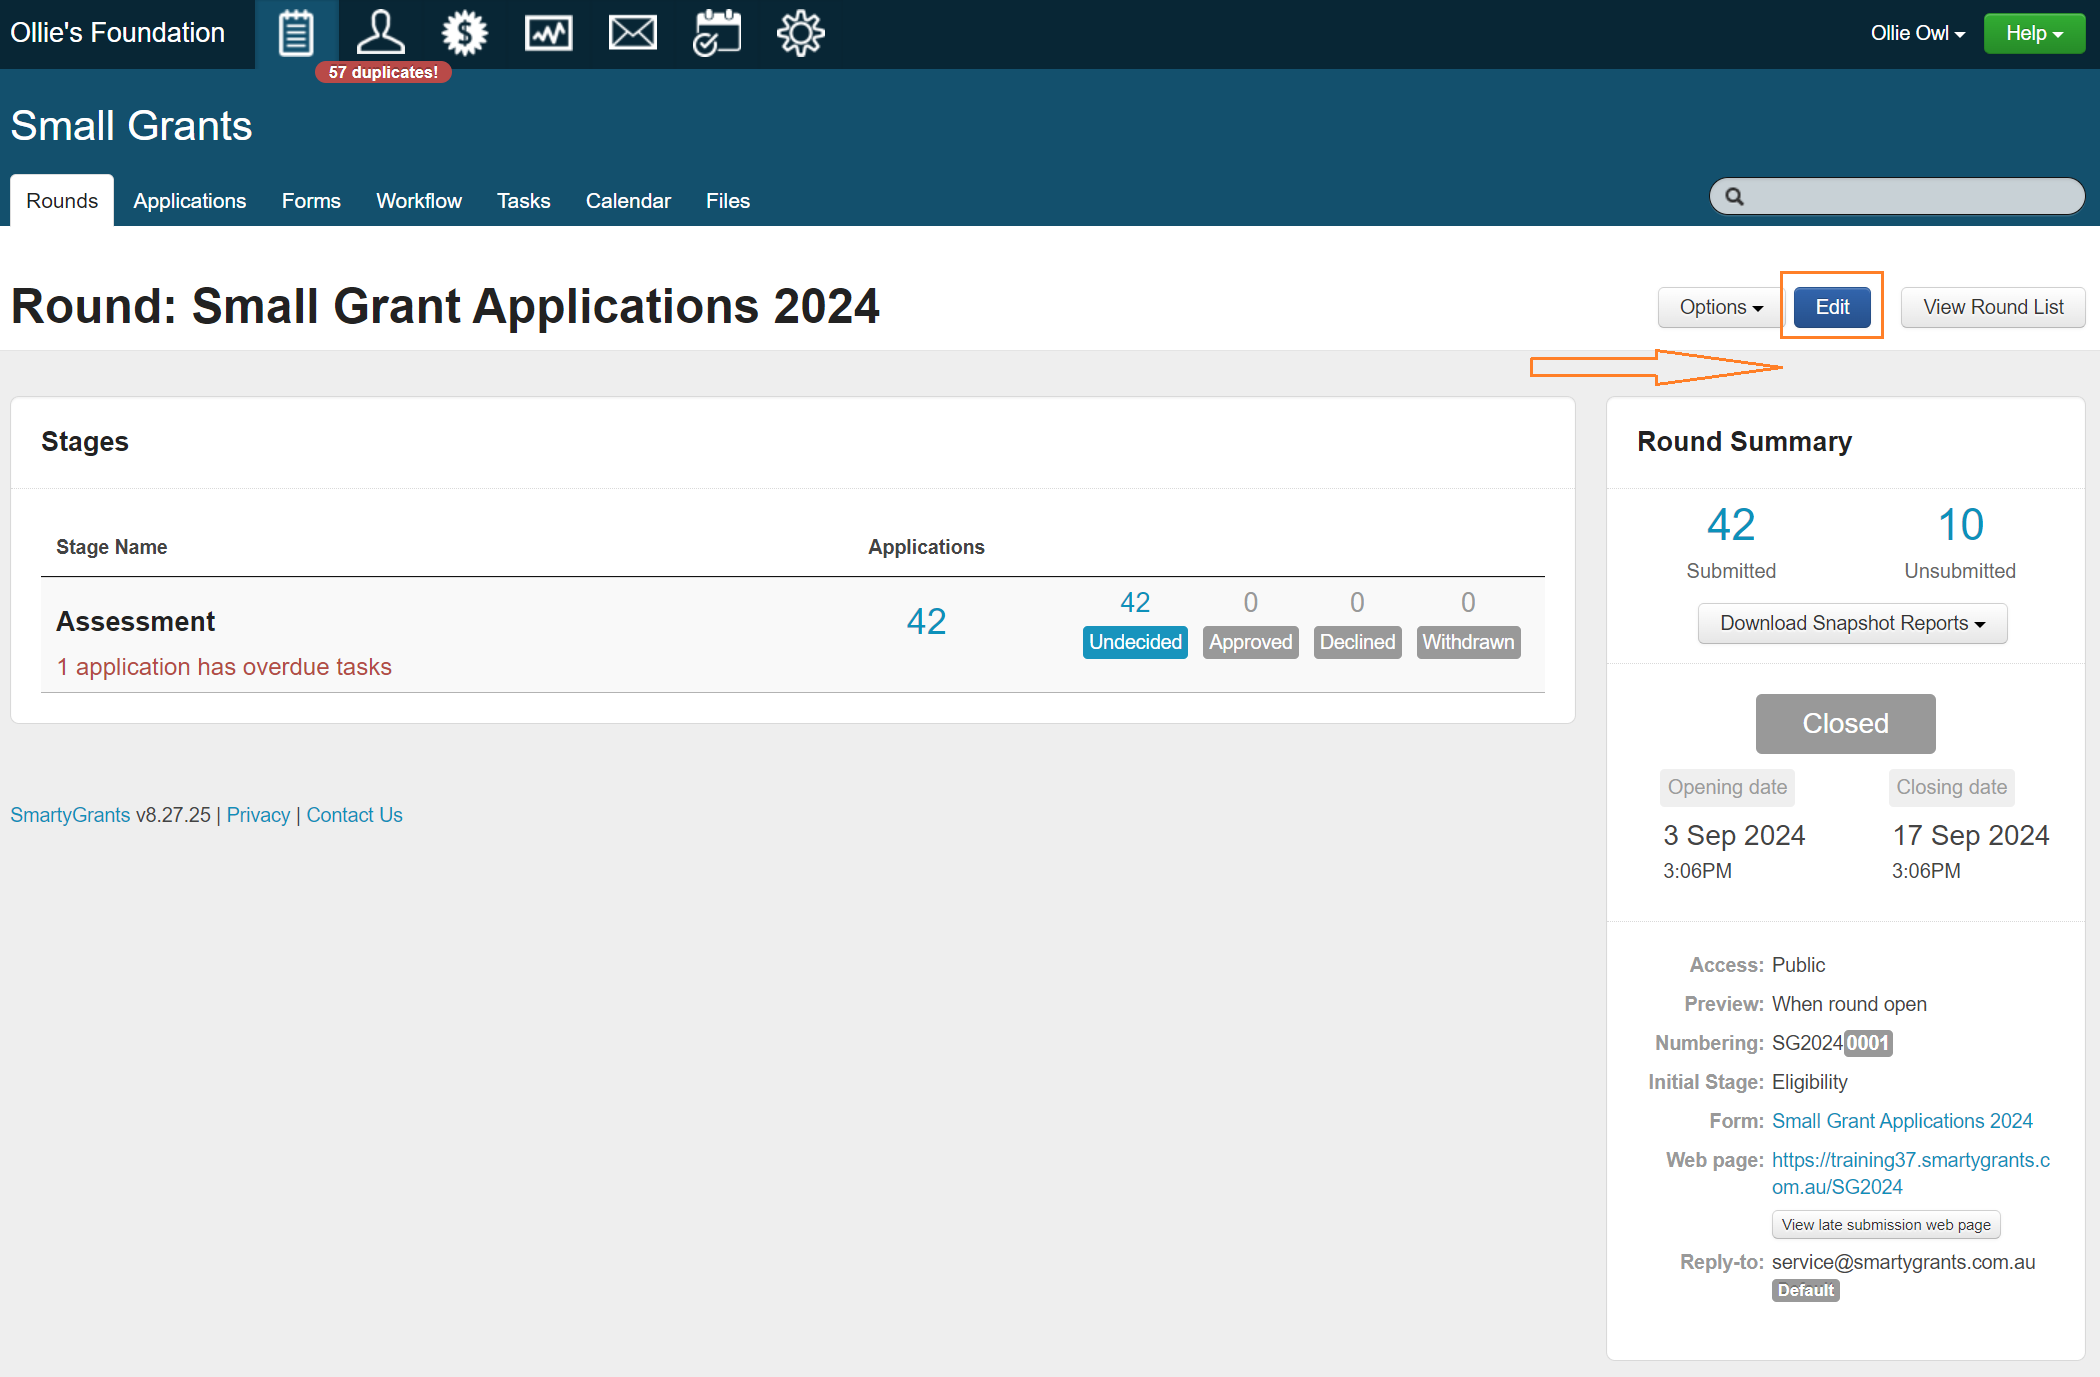
Task: Click the blue Edit button
Action: click(1832, 307)
